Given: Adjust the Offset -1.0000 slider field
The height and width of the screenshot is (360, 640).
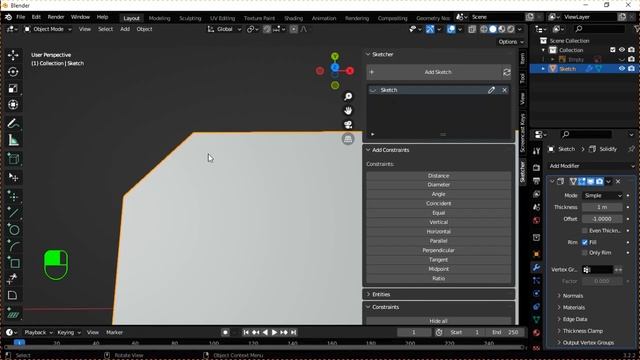Looking at the screenshot, I should tap(602, 219).
